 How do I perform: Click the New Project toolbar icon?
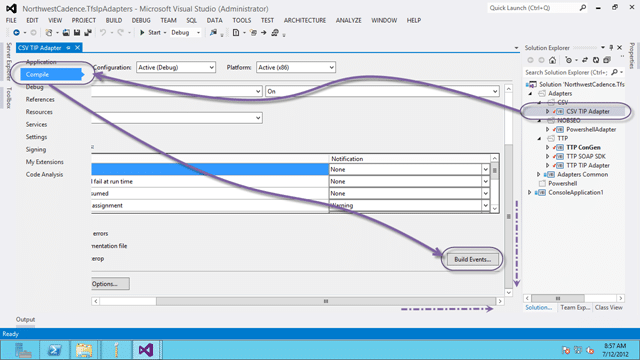click(x=49, y=33)
